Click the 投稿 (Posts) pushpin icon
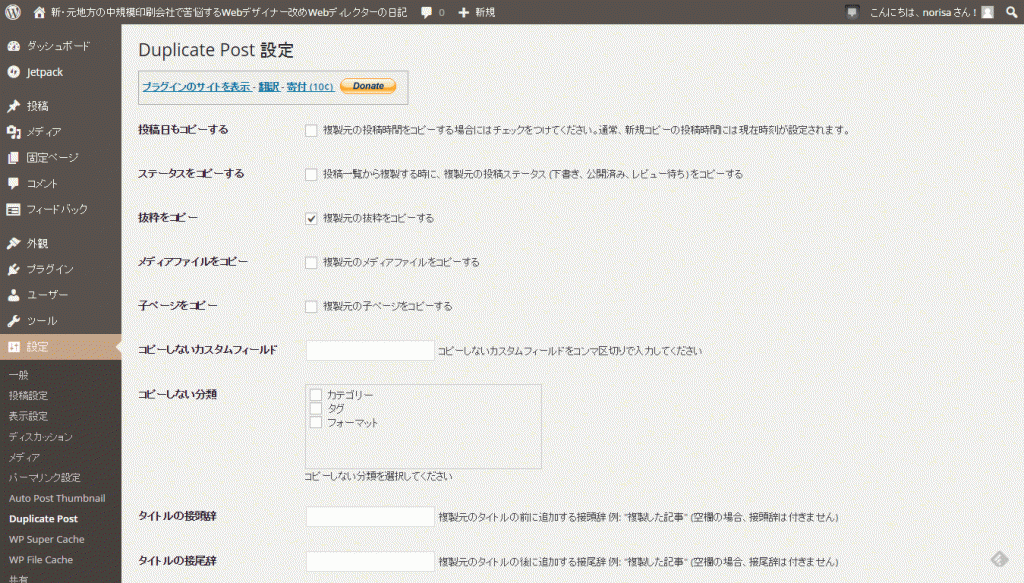Image resolution: width=1024 pixels, height=583 pixels. point(14,105)
